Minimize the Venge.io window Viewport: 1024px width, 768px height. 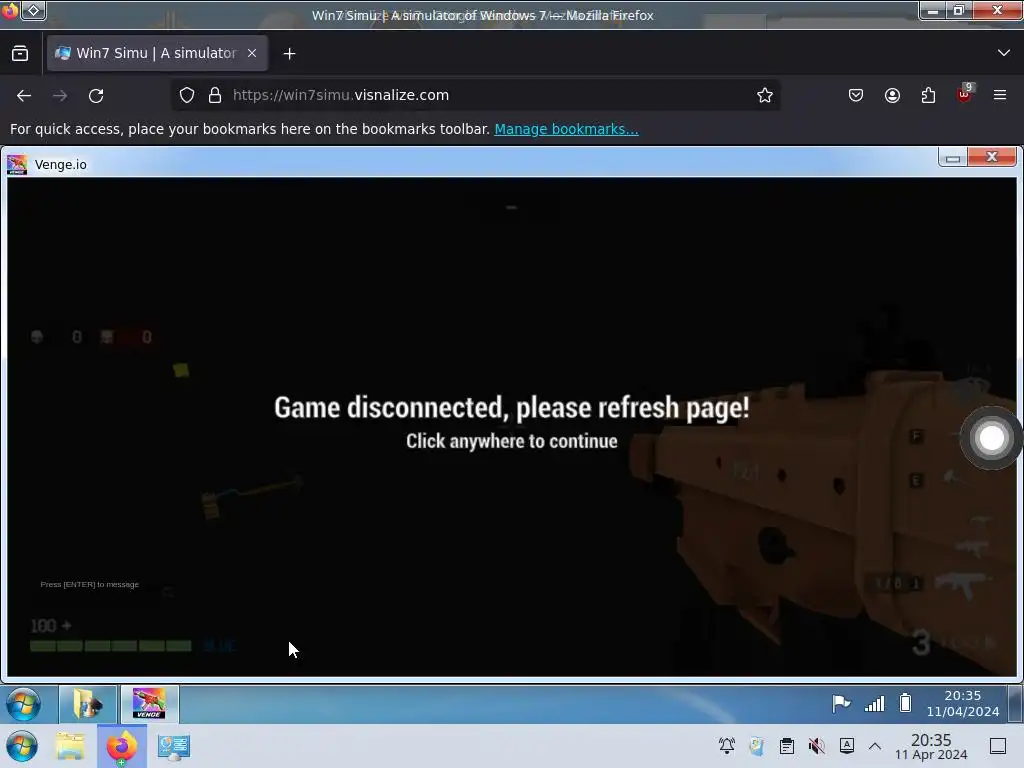[953, 157]
